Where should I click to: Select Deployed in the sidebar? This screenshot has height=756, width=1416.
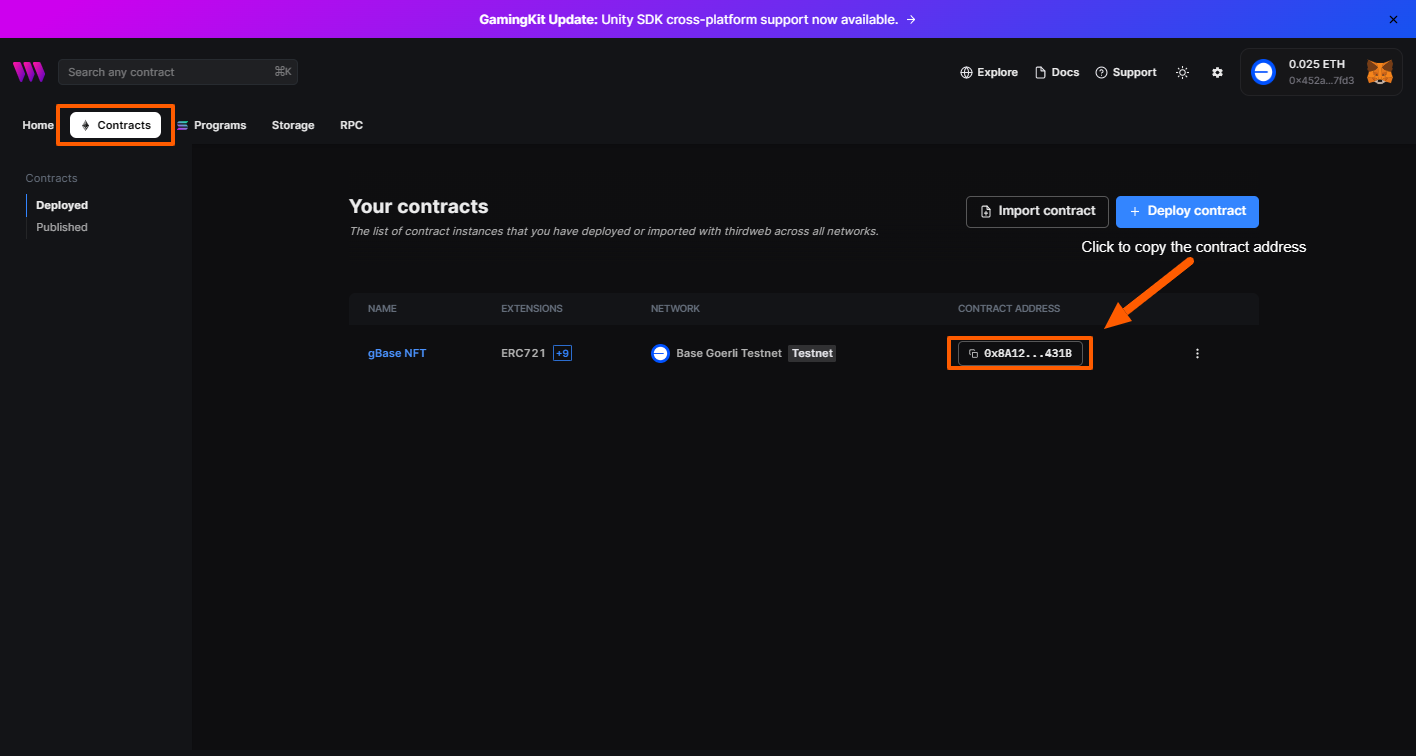click(x=62, y=205)
